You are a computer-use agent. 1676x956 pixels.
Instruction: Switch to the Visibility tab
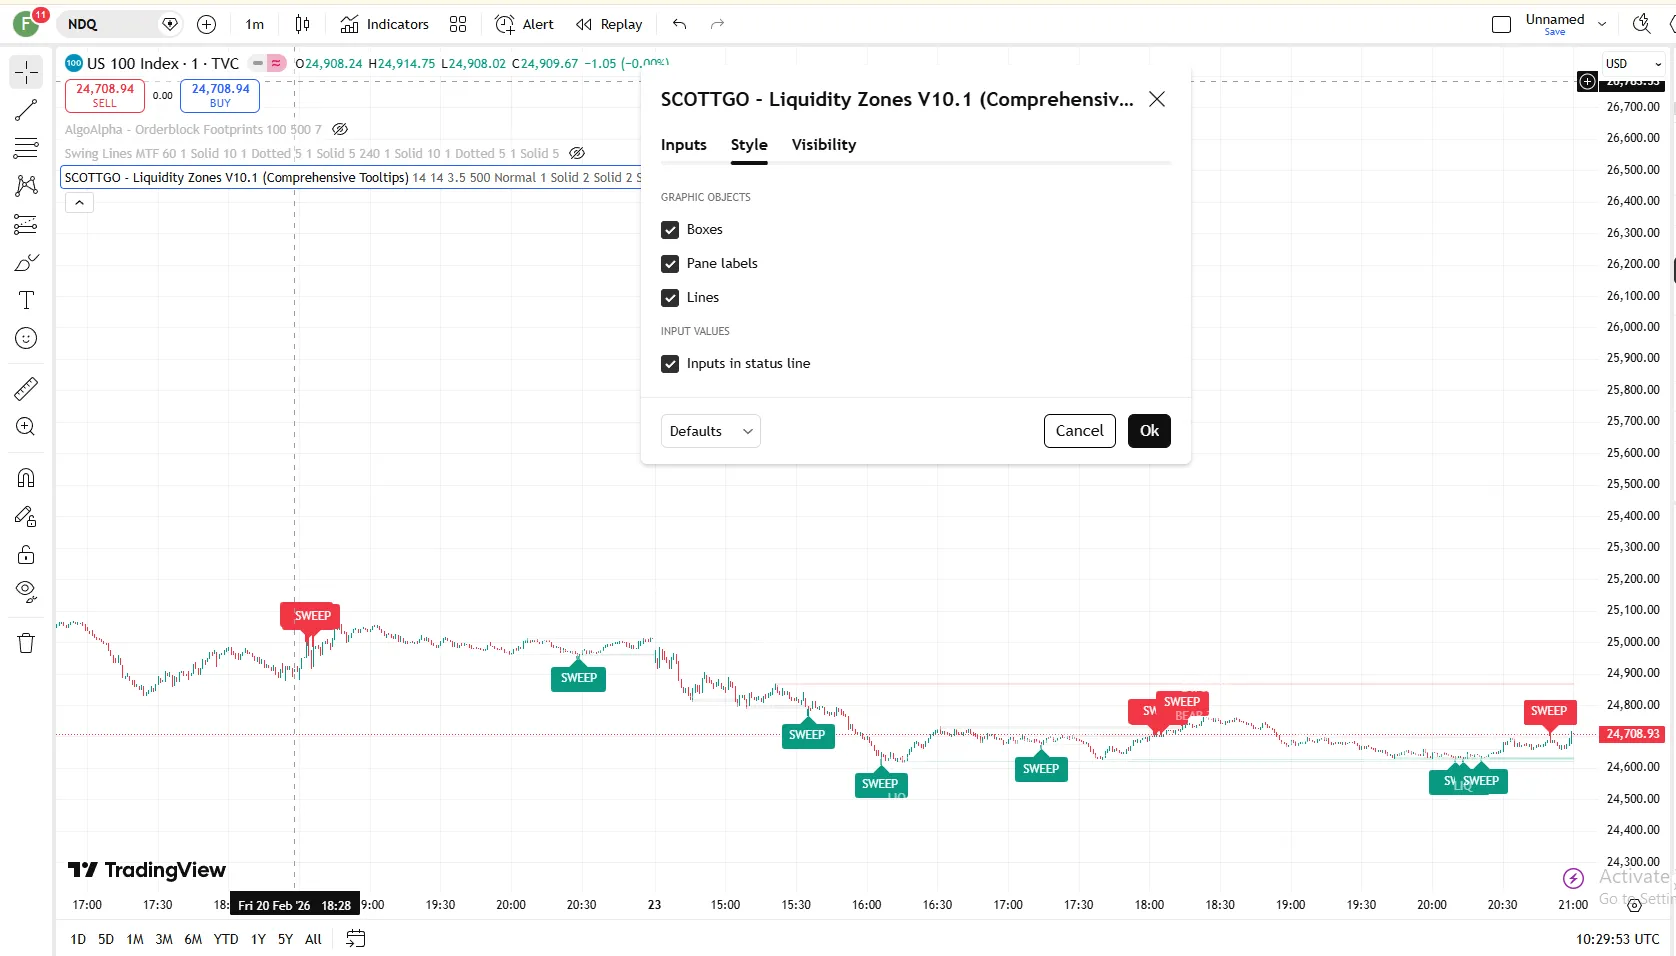pyautogui.click(x=823, y=145)
